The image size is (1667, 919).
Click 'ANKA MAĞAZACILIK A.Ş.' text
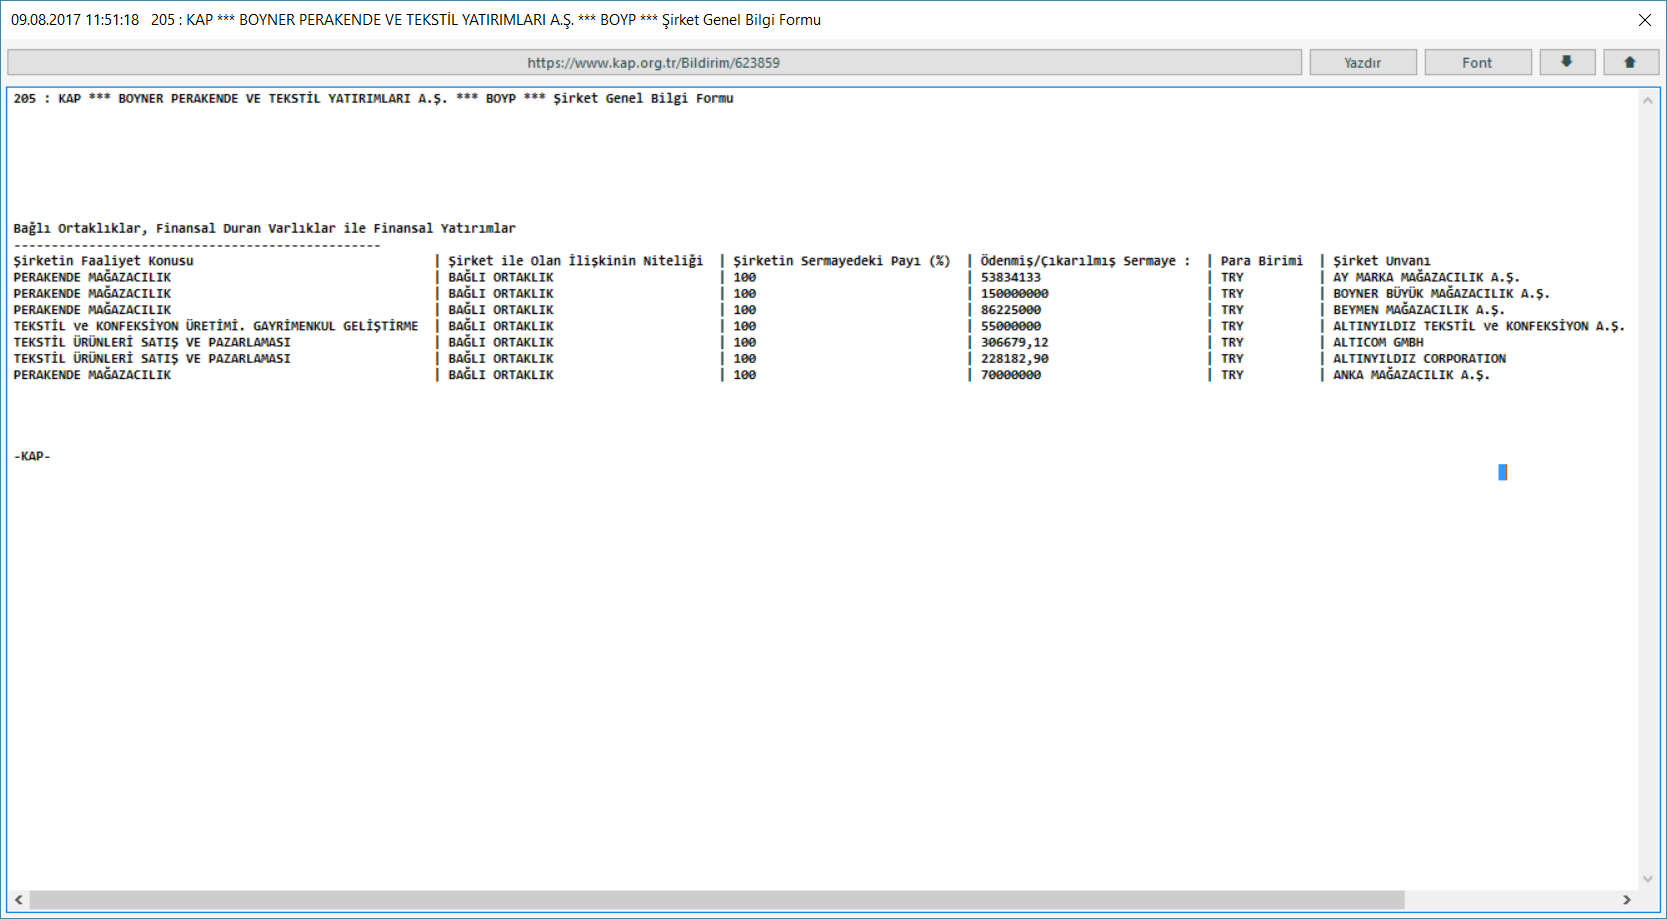tap(1411, 375)
